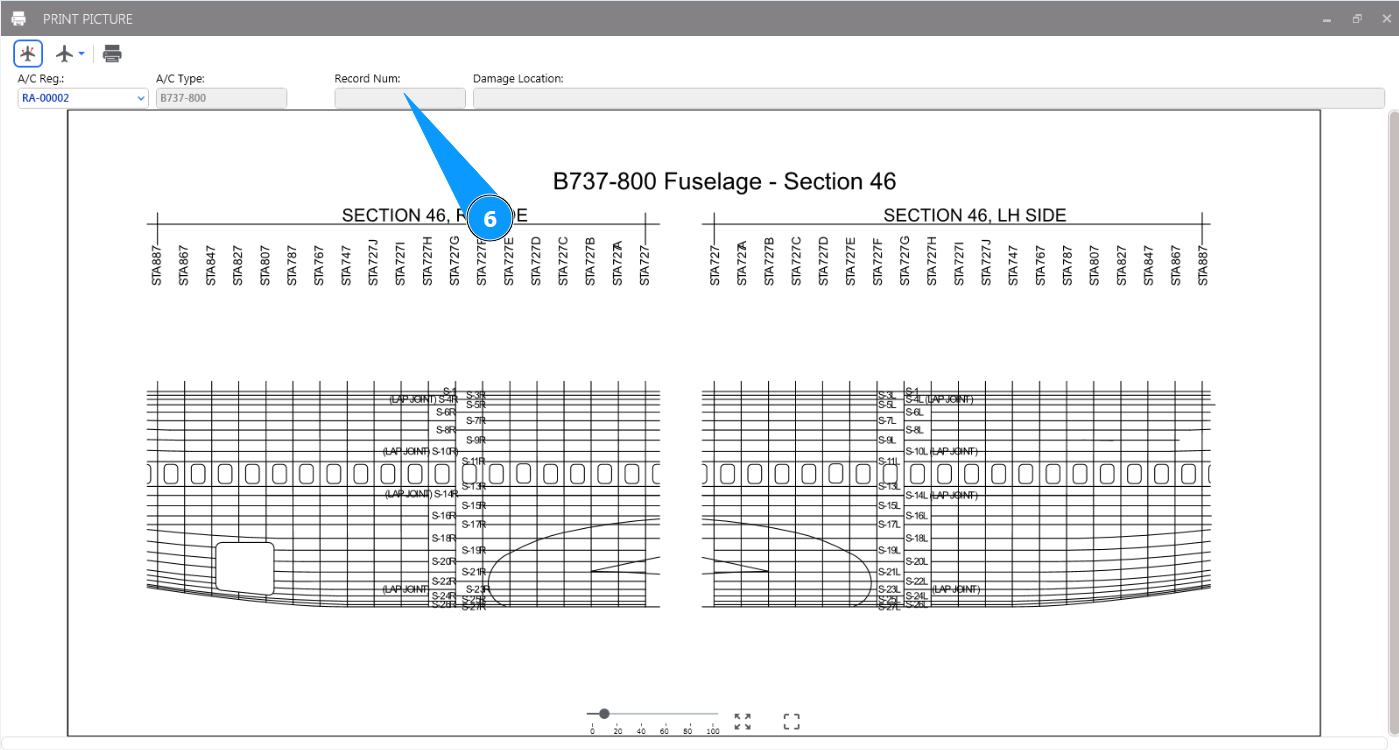Click the Record Num input field

pos(400,98)
